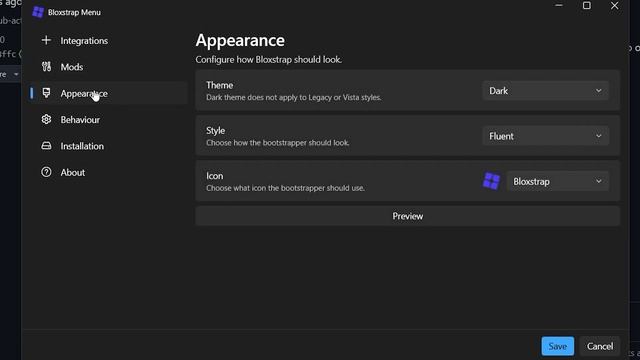The height and width of the screenshot is (360, 640).
Task: Click the Bloxstrap icon preview image
Action: (491, 181)
